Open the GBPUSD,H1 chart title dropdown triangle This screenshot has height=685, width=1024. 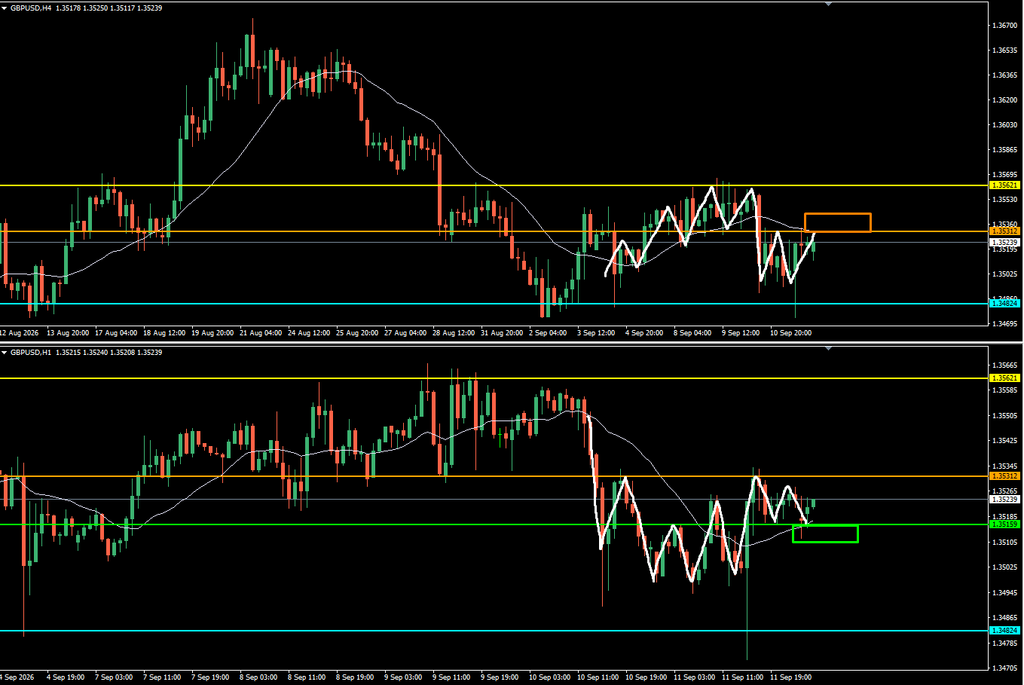click(x=4, y=353)
